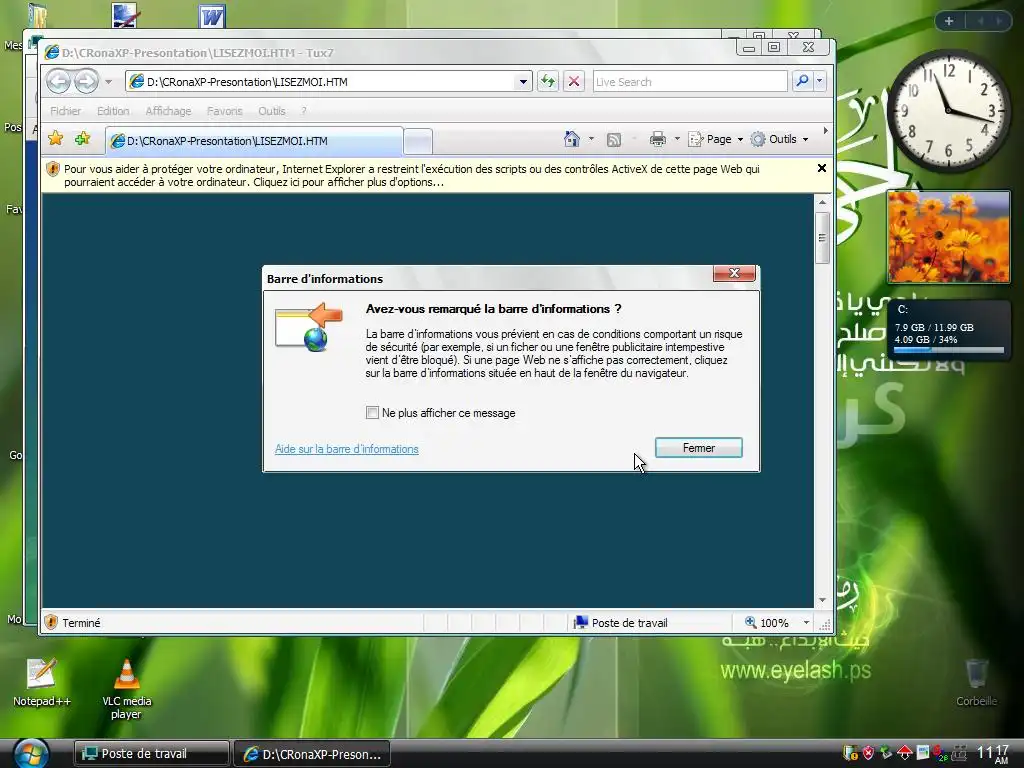Click the analog clock gadget
This screenshot has height=768, width=1024.
click(x=948, y=110)
